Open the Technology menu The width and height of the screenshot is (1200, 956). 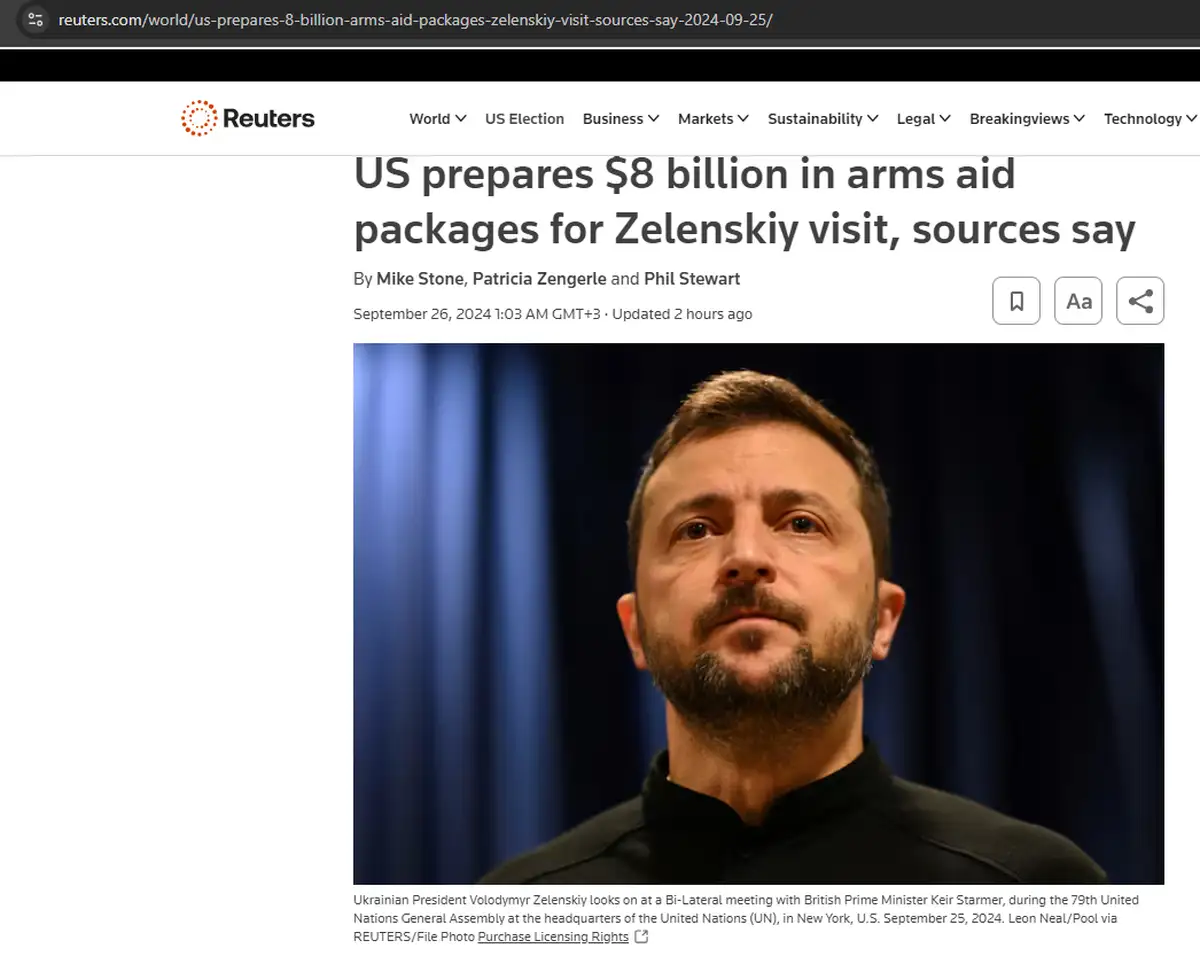pyautogui.click(x=1150, y=118)
